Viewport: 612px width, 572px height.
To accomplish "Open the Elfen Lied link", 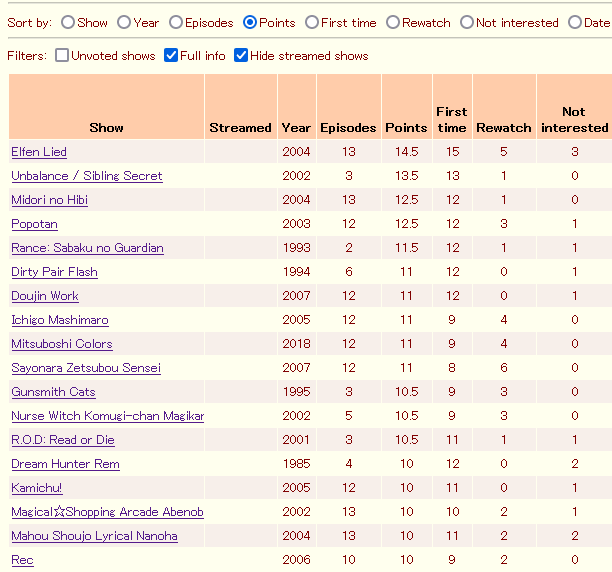I will point(39,152).
